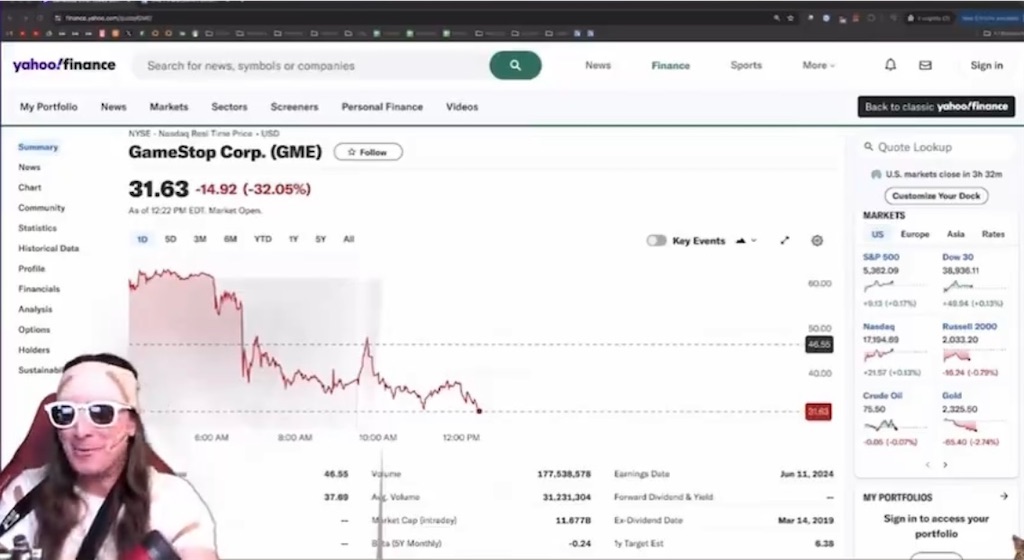Switch markets to the Asia tab
Viewport: 1024px width, 560px height.
pos(955,234)
